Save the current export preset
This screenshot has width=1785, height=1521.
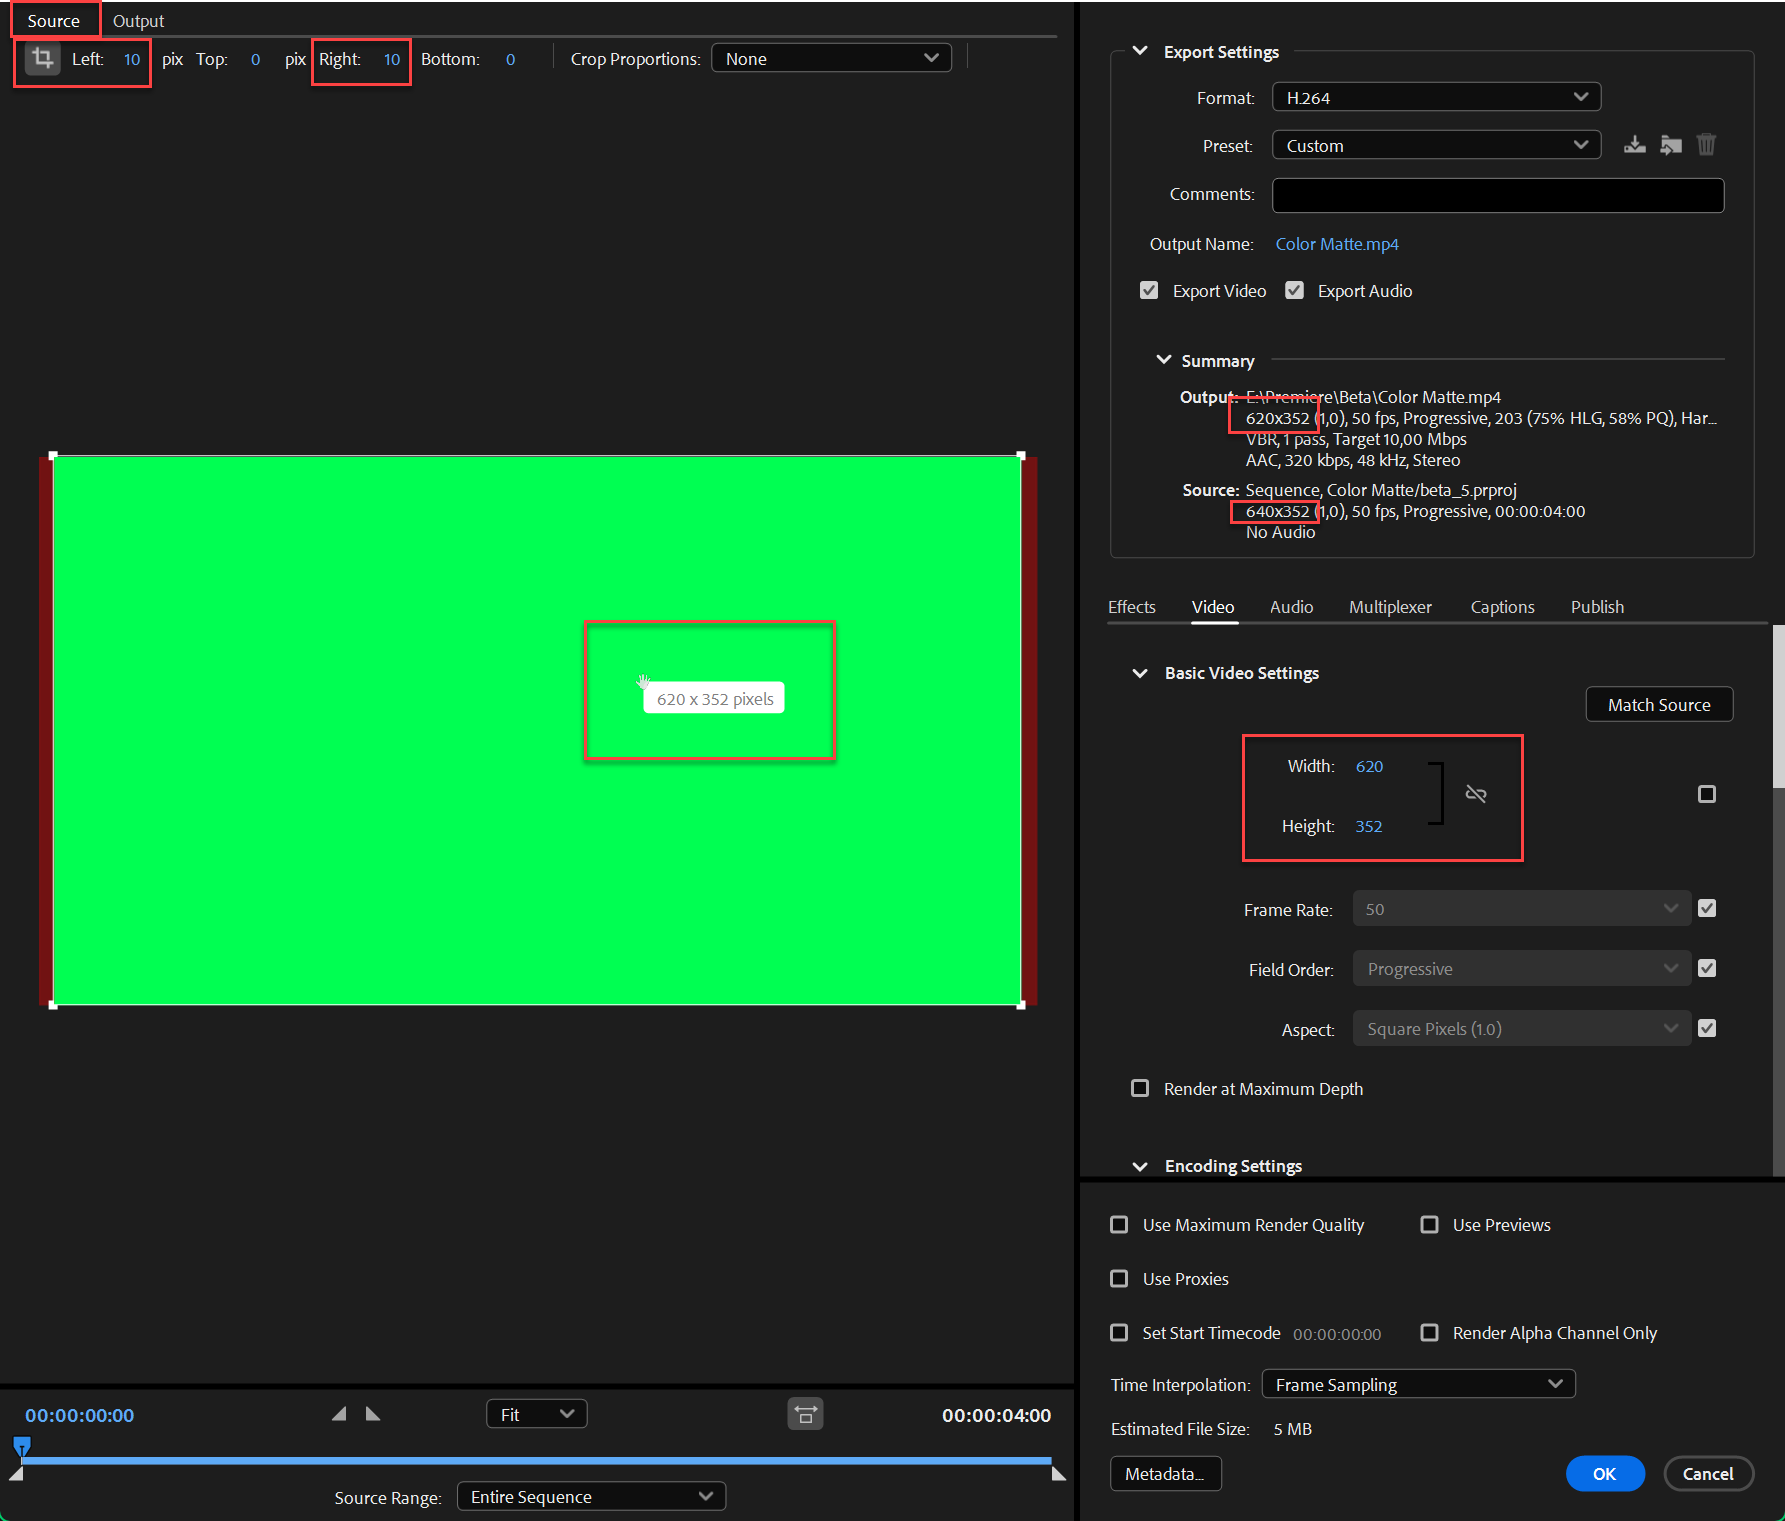1634,144
